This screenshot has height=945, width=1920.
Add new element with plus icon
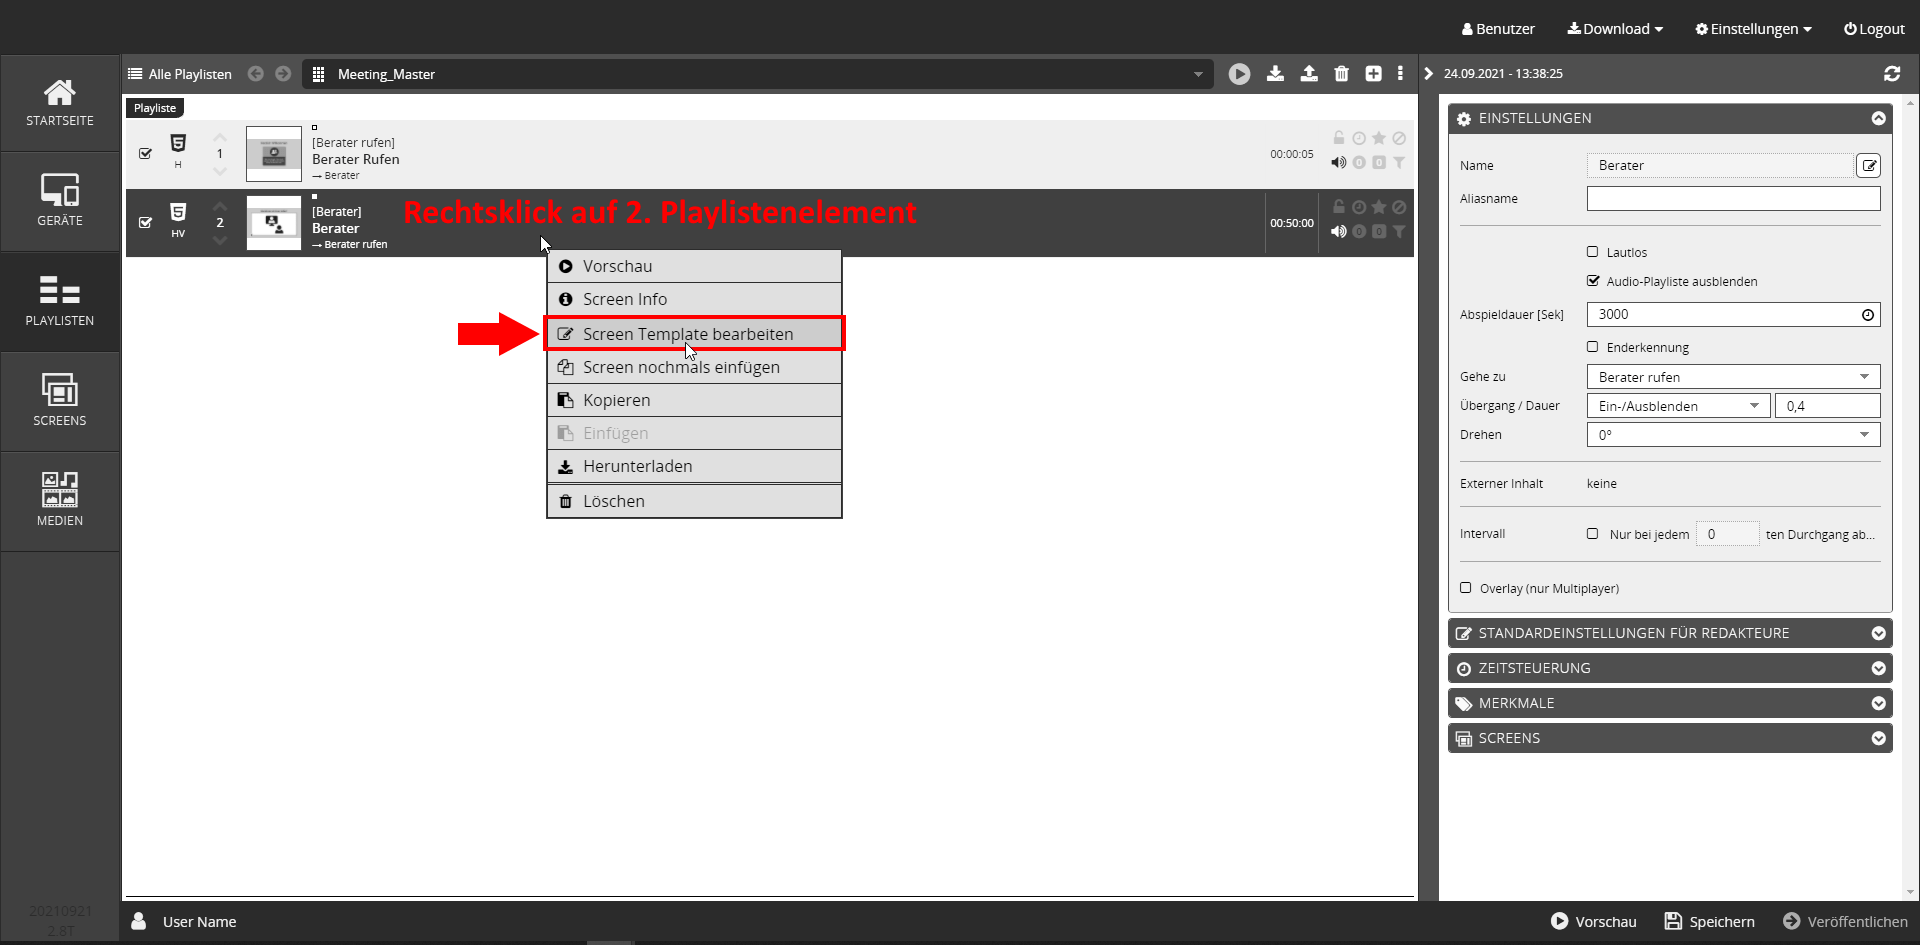pyautogui.click(x=1373, y=74)
